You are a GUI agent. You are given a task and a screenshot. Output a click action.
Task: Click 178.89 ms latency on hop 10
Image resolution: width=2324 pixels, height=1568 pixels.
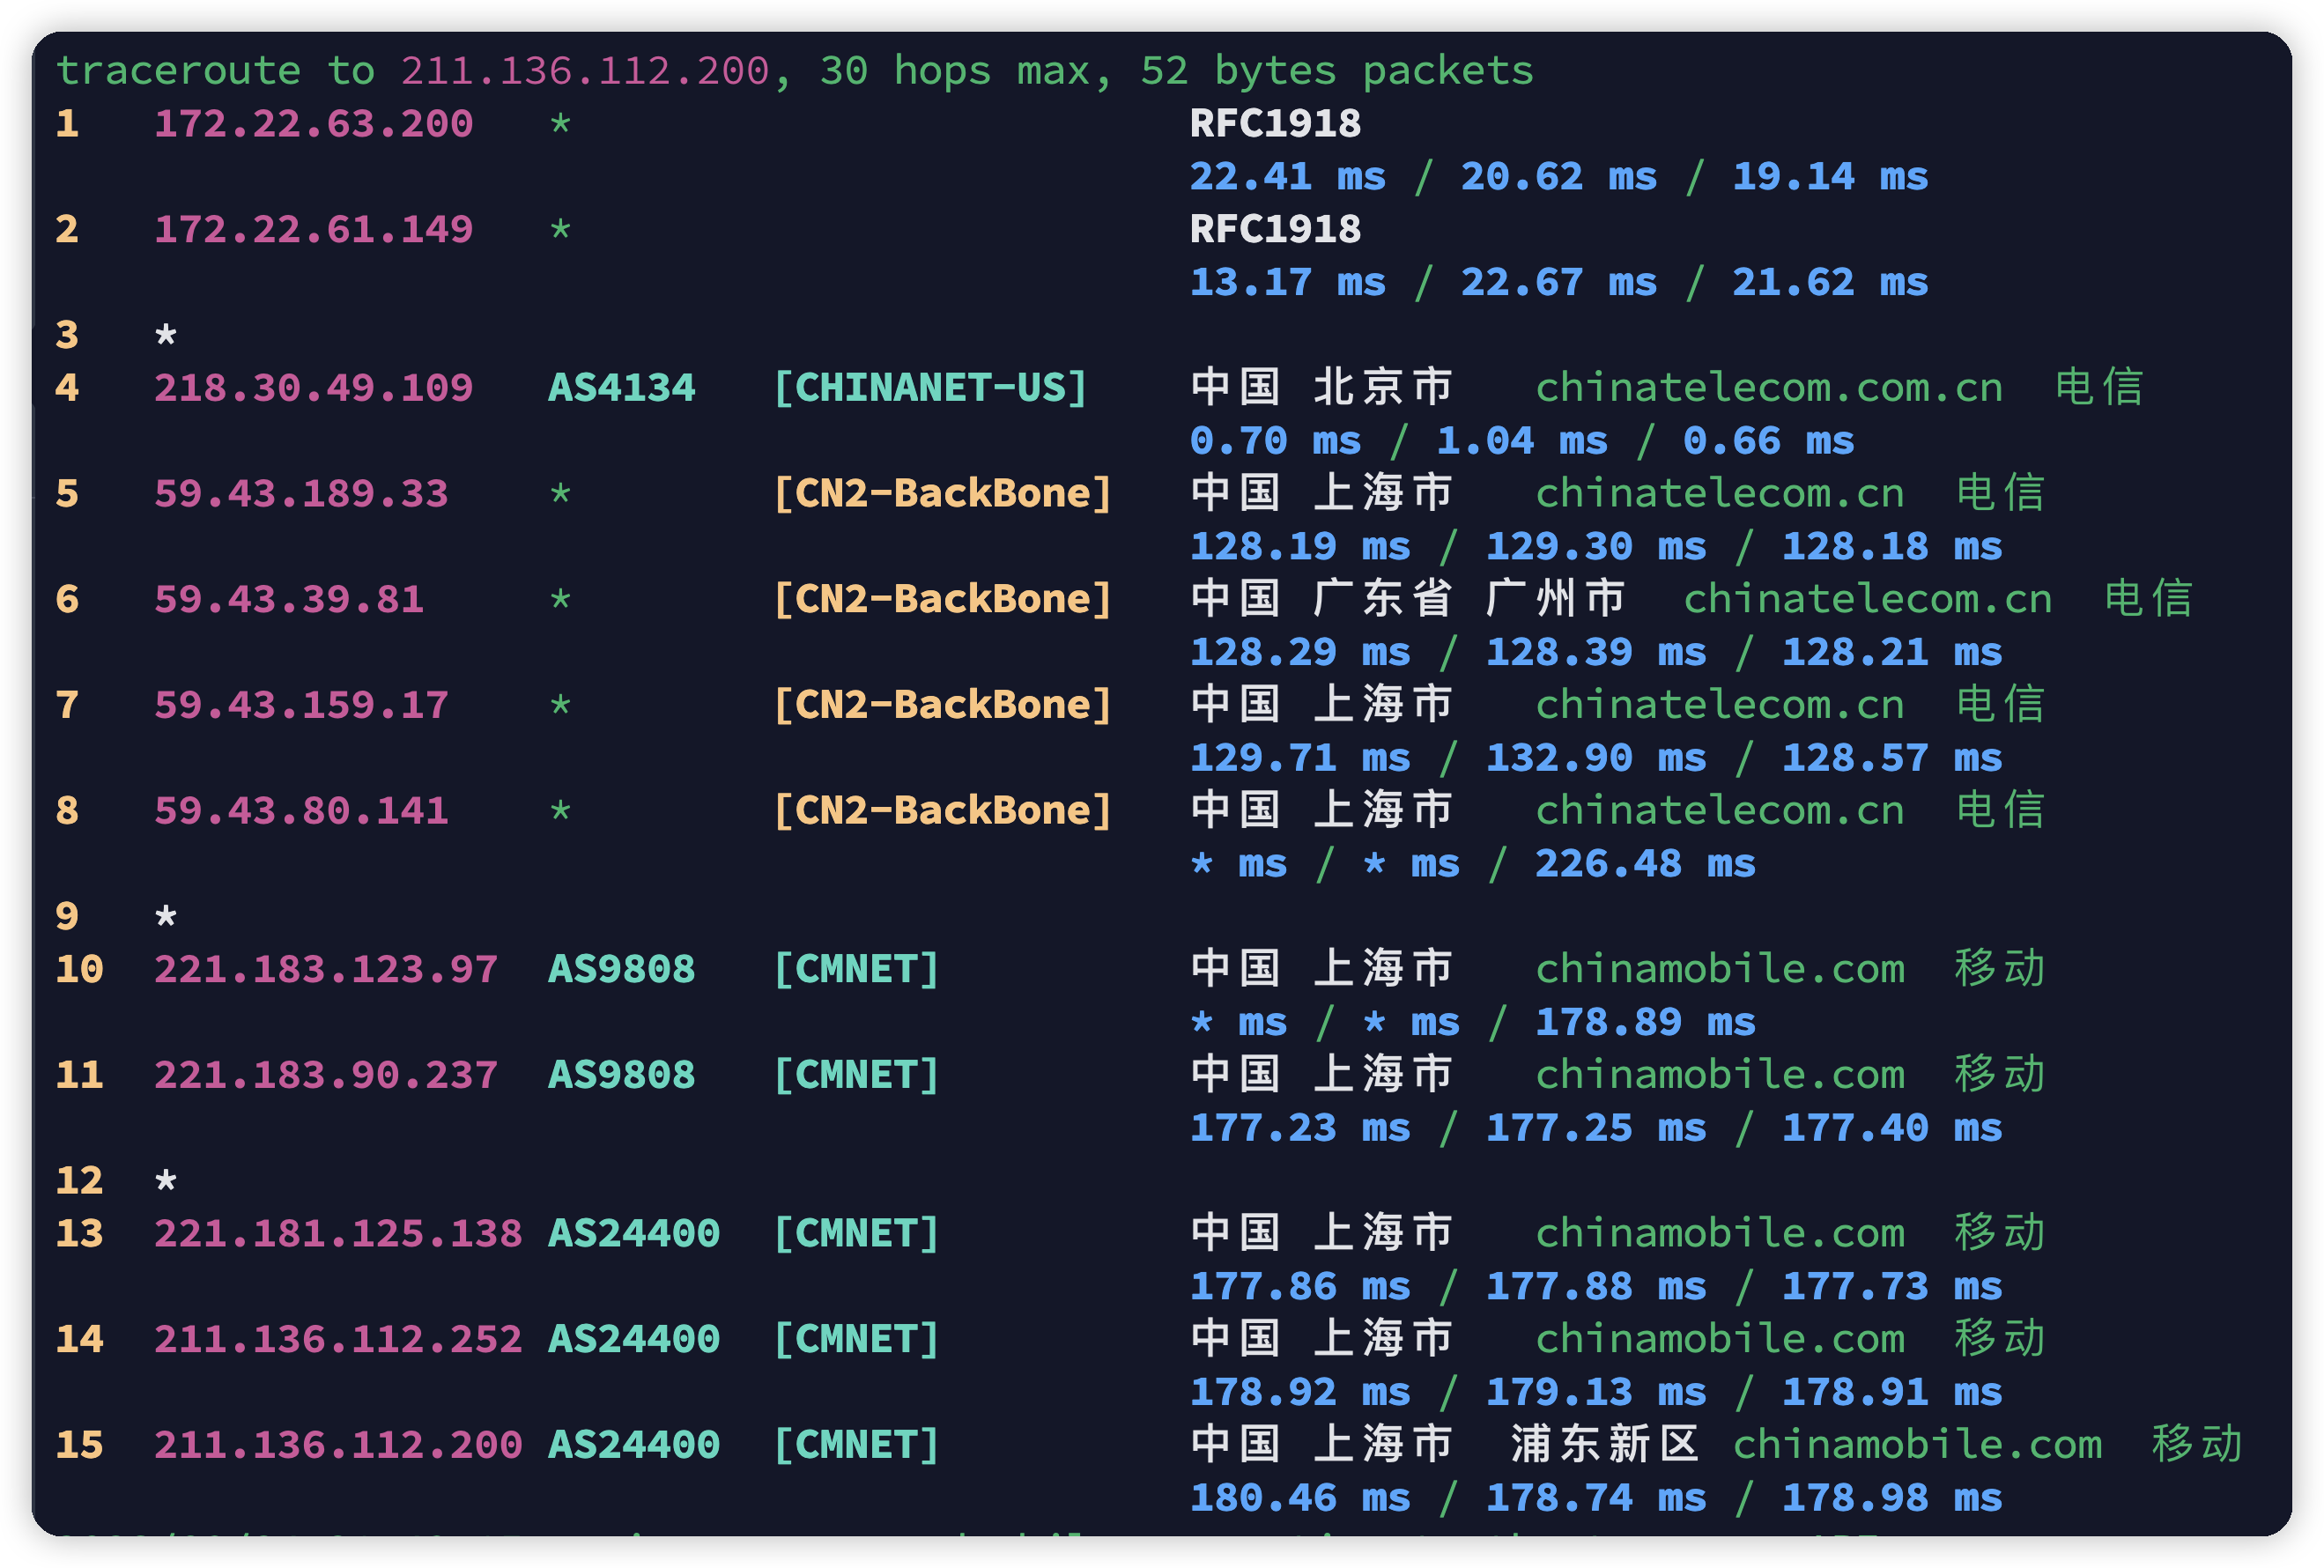click(x=1645, y=1023)
